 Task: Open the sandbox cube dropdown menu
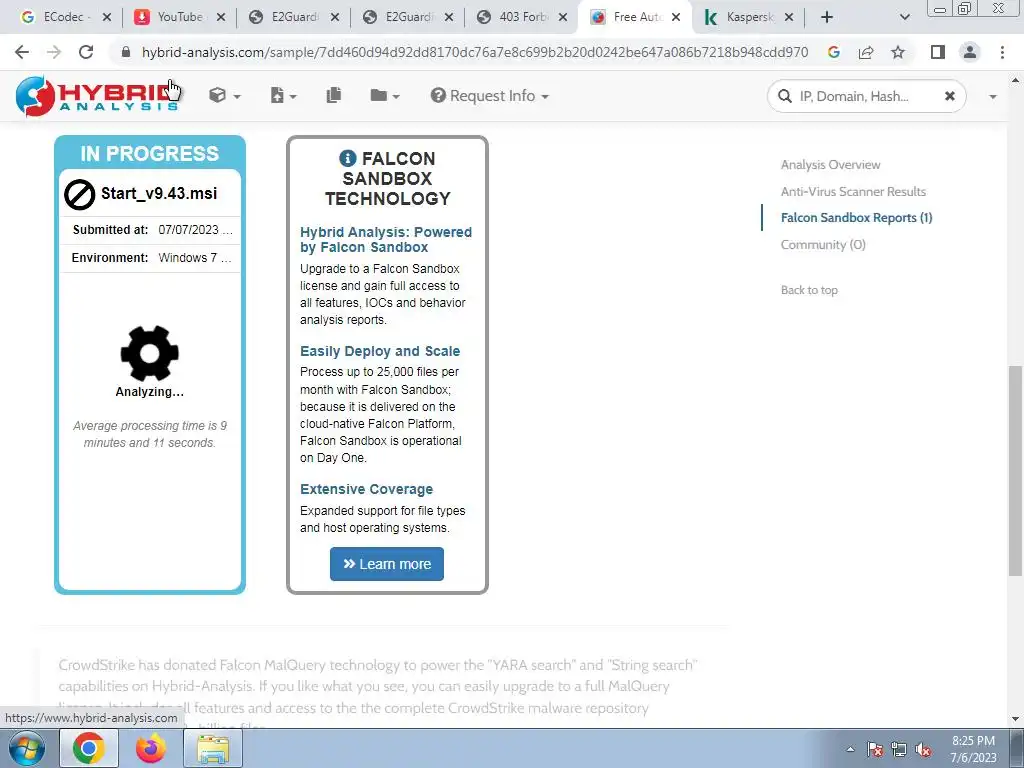[225, 96]
